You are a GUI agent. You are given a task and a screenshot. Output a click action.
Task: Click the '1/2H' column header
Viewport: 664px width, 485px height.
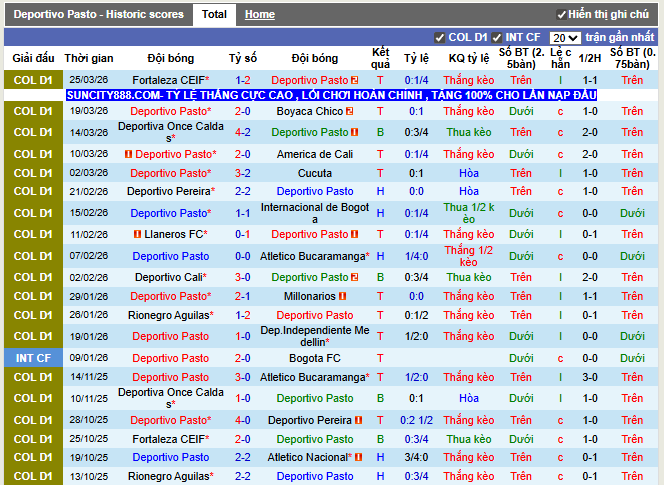(x=590, y=58)
